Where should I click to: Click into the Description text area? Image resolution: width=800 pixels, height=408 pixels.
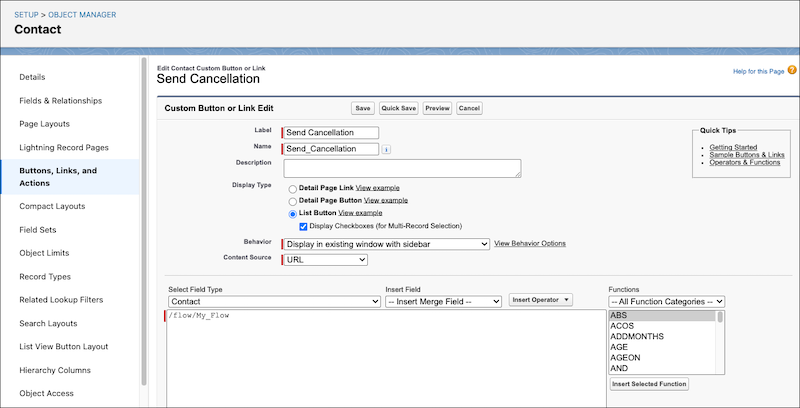[401, 168]
